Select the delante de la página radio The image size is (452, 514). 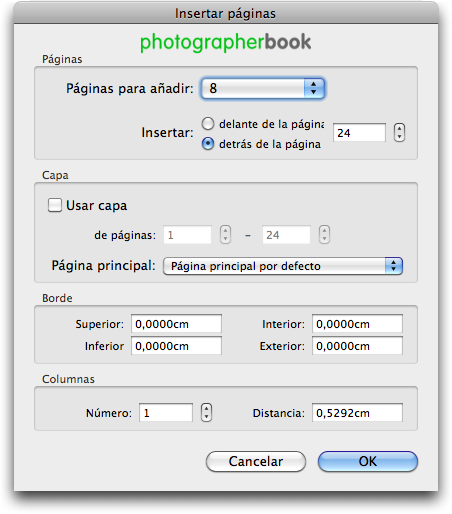click(208, 124)
